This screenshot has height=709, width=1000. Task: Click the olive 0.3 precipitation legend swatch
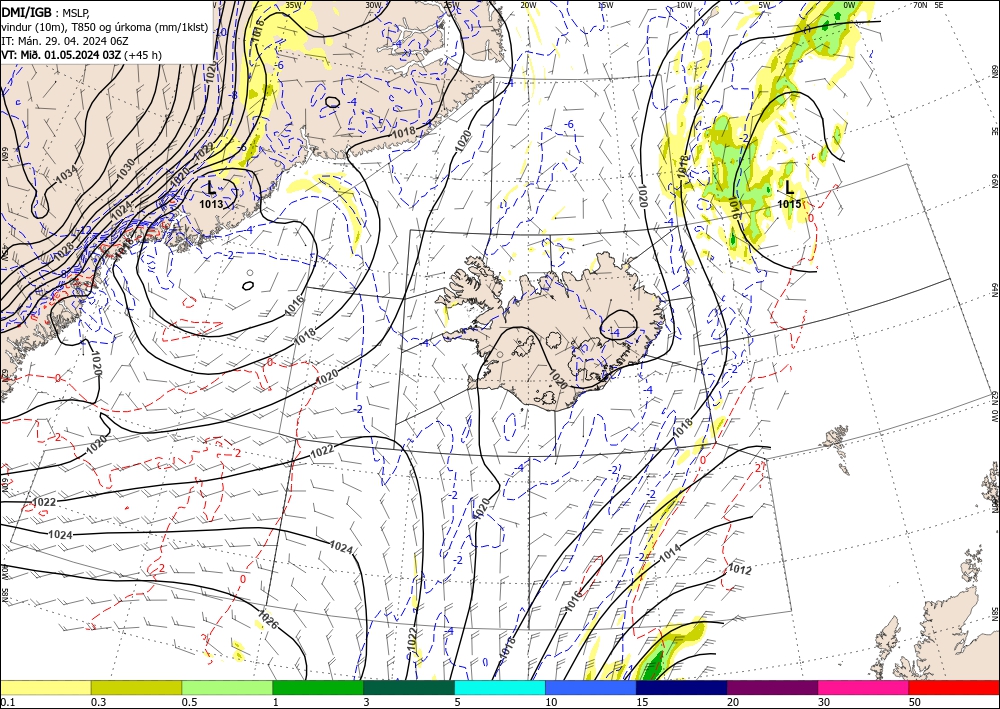tap(136, 687)
